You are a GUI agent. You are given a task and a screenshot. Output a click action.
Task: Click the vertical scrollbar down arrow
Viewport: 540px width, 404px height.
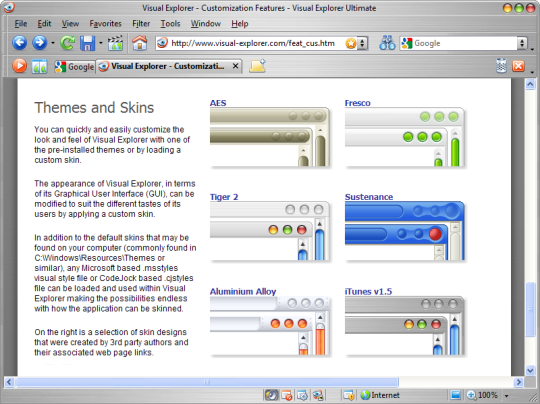(x=530, y=370)
